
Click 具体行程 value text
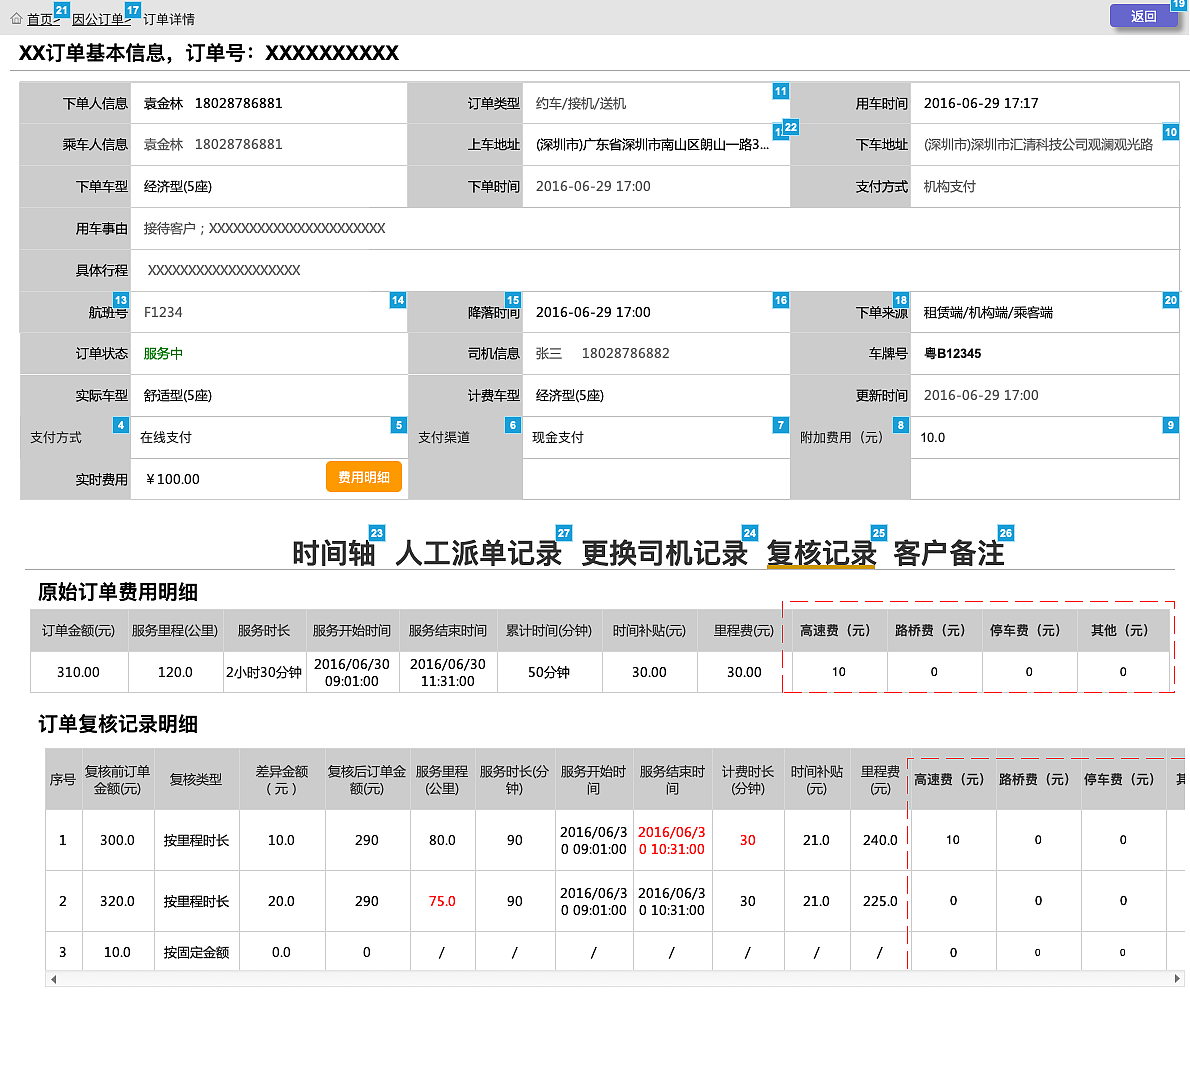(x=224, y=270)
